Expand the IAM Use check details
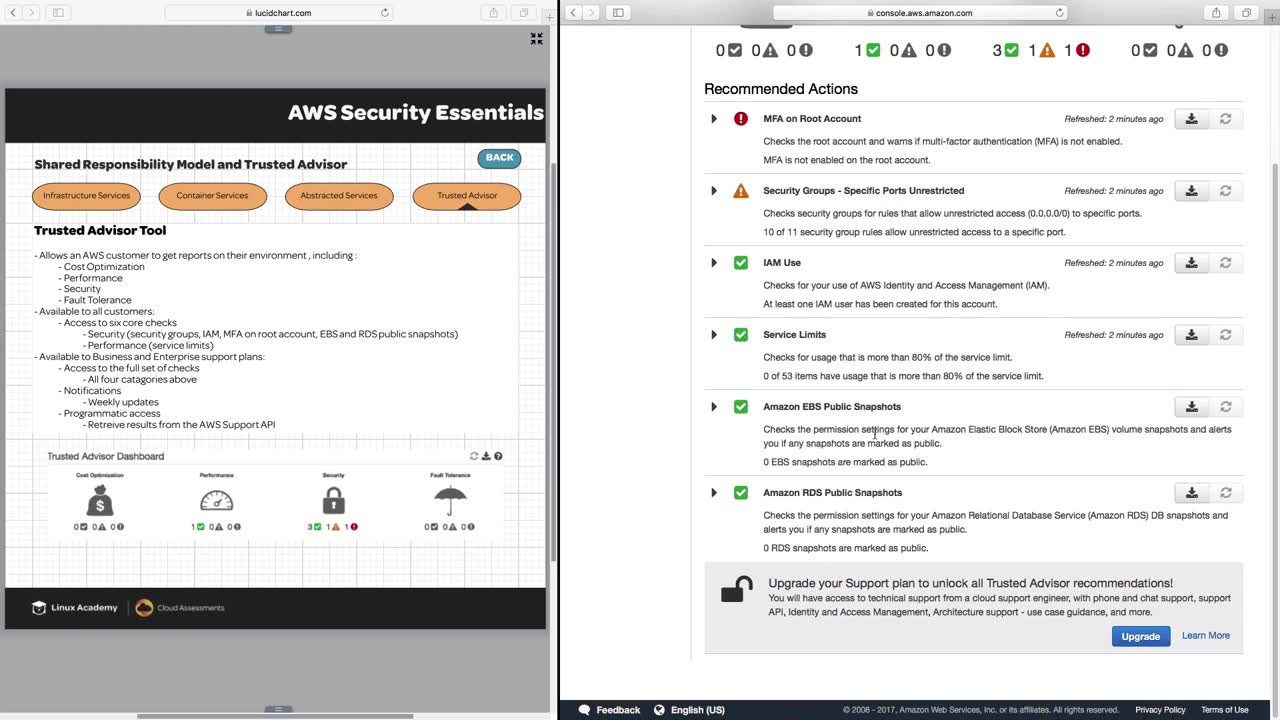The width and height of the screenshot is (1280, 720). (714, 263)
